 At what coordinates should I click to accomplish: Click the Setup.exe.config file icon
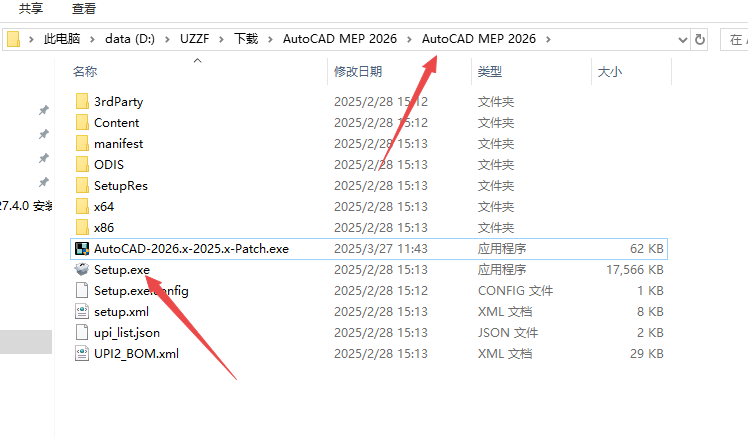tap(82, 290)
